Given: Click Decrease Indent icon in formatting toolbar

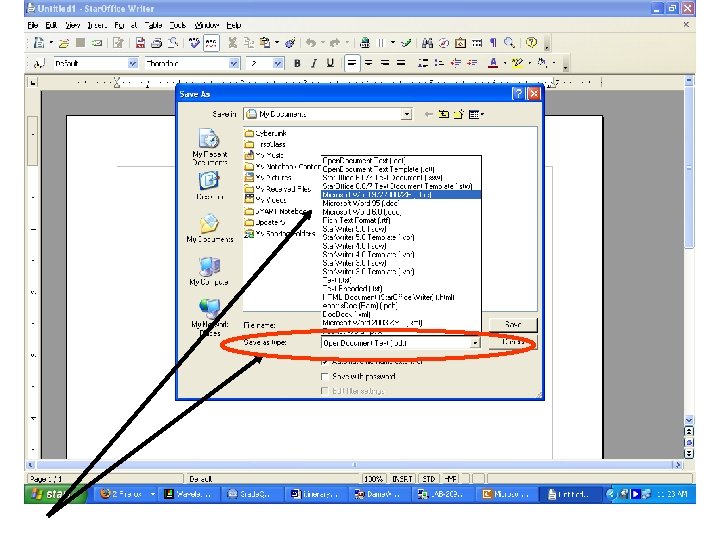Looking at the screenshot, I should pos(456,63).
